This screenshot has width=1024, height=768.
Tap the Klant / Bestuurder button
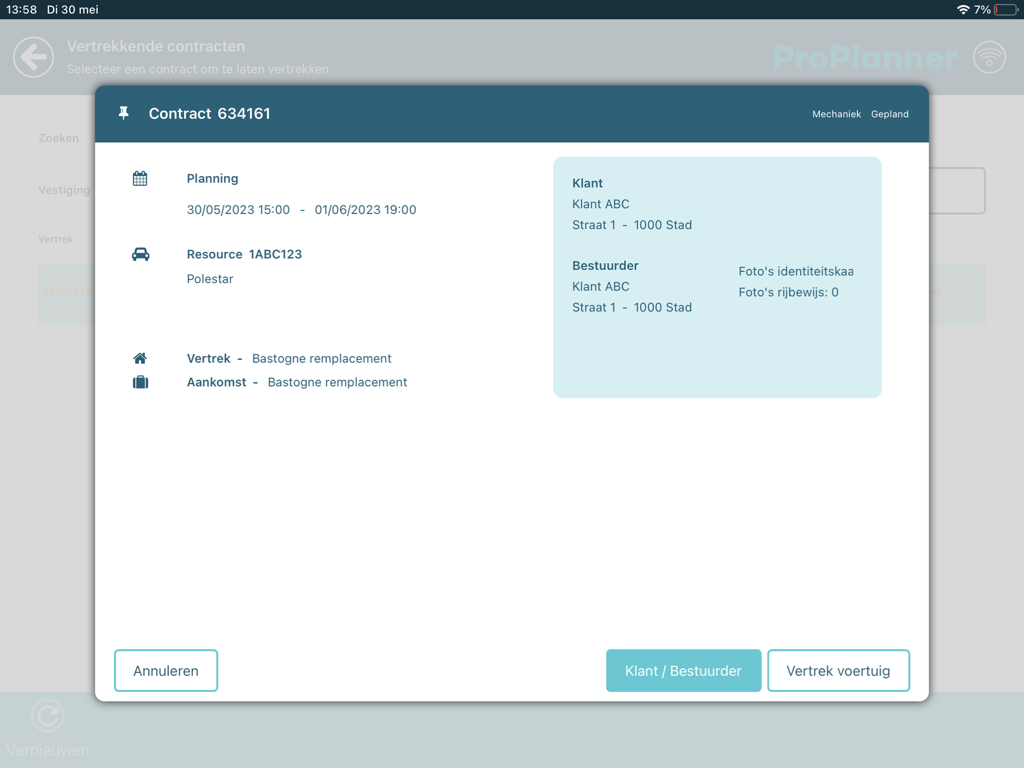(x=683, y=670)
